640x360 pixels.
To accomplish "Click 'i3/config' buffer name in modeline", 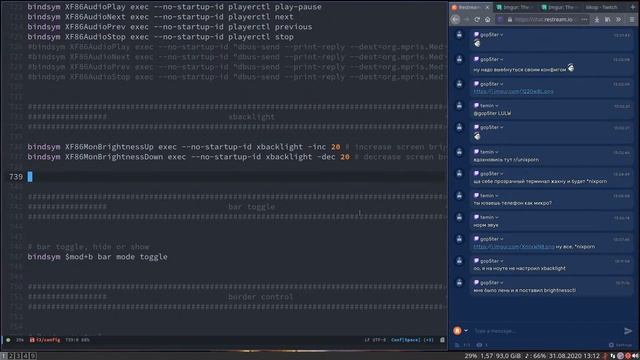I will click(x=48, y=340).
